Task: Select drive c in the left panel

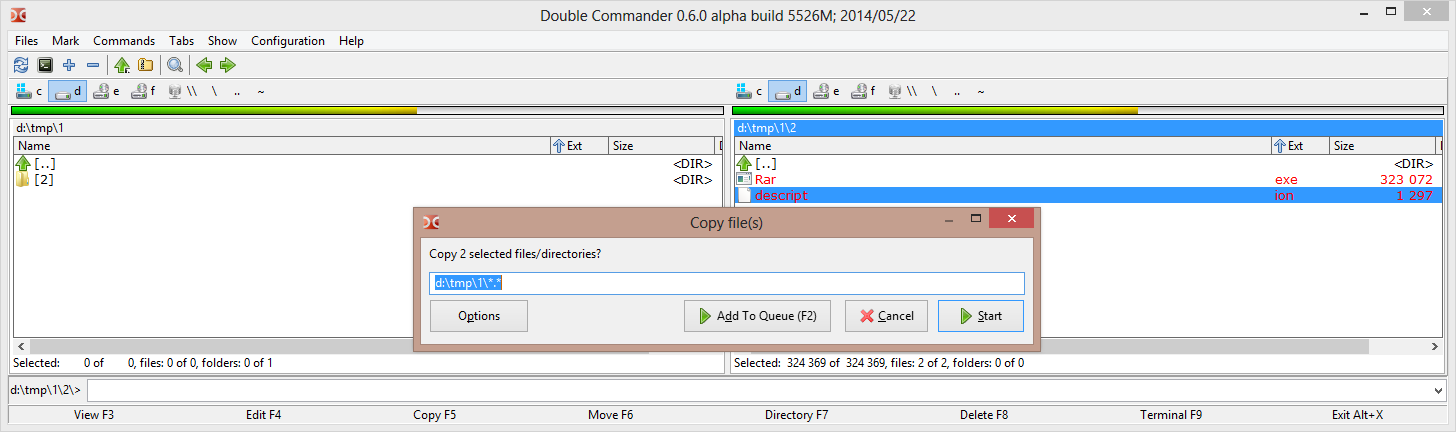Action: point(28,91)
